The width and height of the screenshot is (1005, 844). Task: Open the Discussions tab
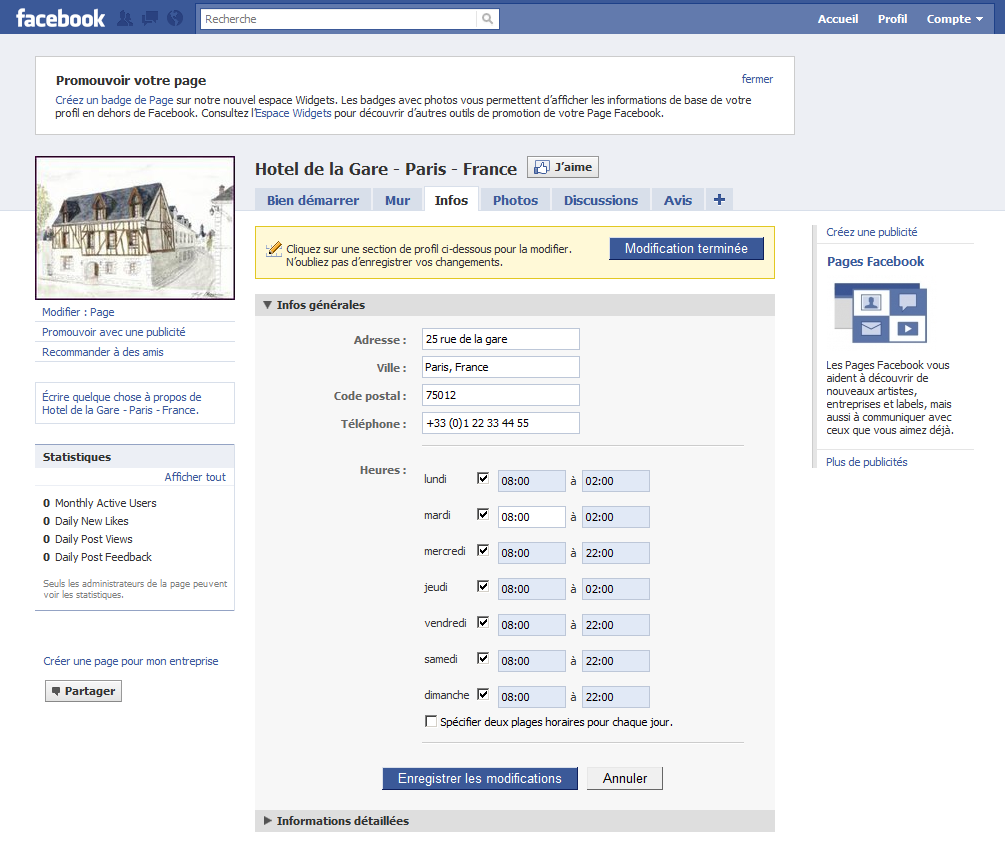tap(601, 200)
